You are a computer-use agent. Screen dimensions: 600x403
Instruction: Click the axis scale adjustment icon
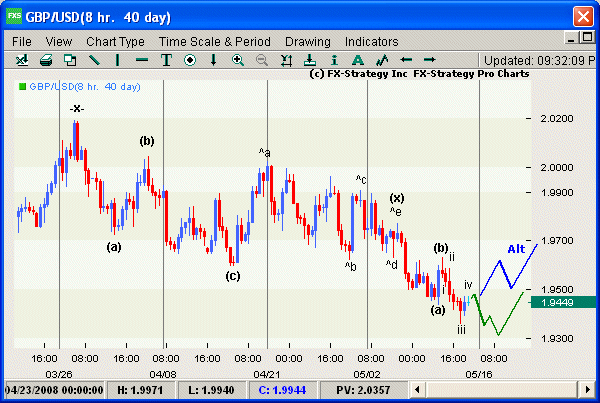point(286,60)
